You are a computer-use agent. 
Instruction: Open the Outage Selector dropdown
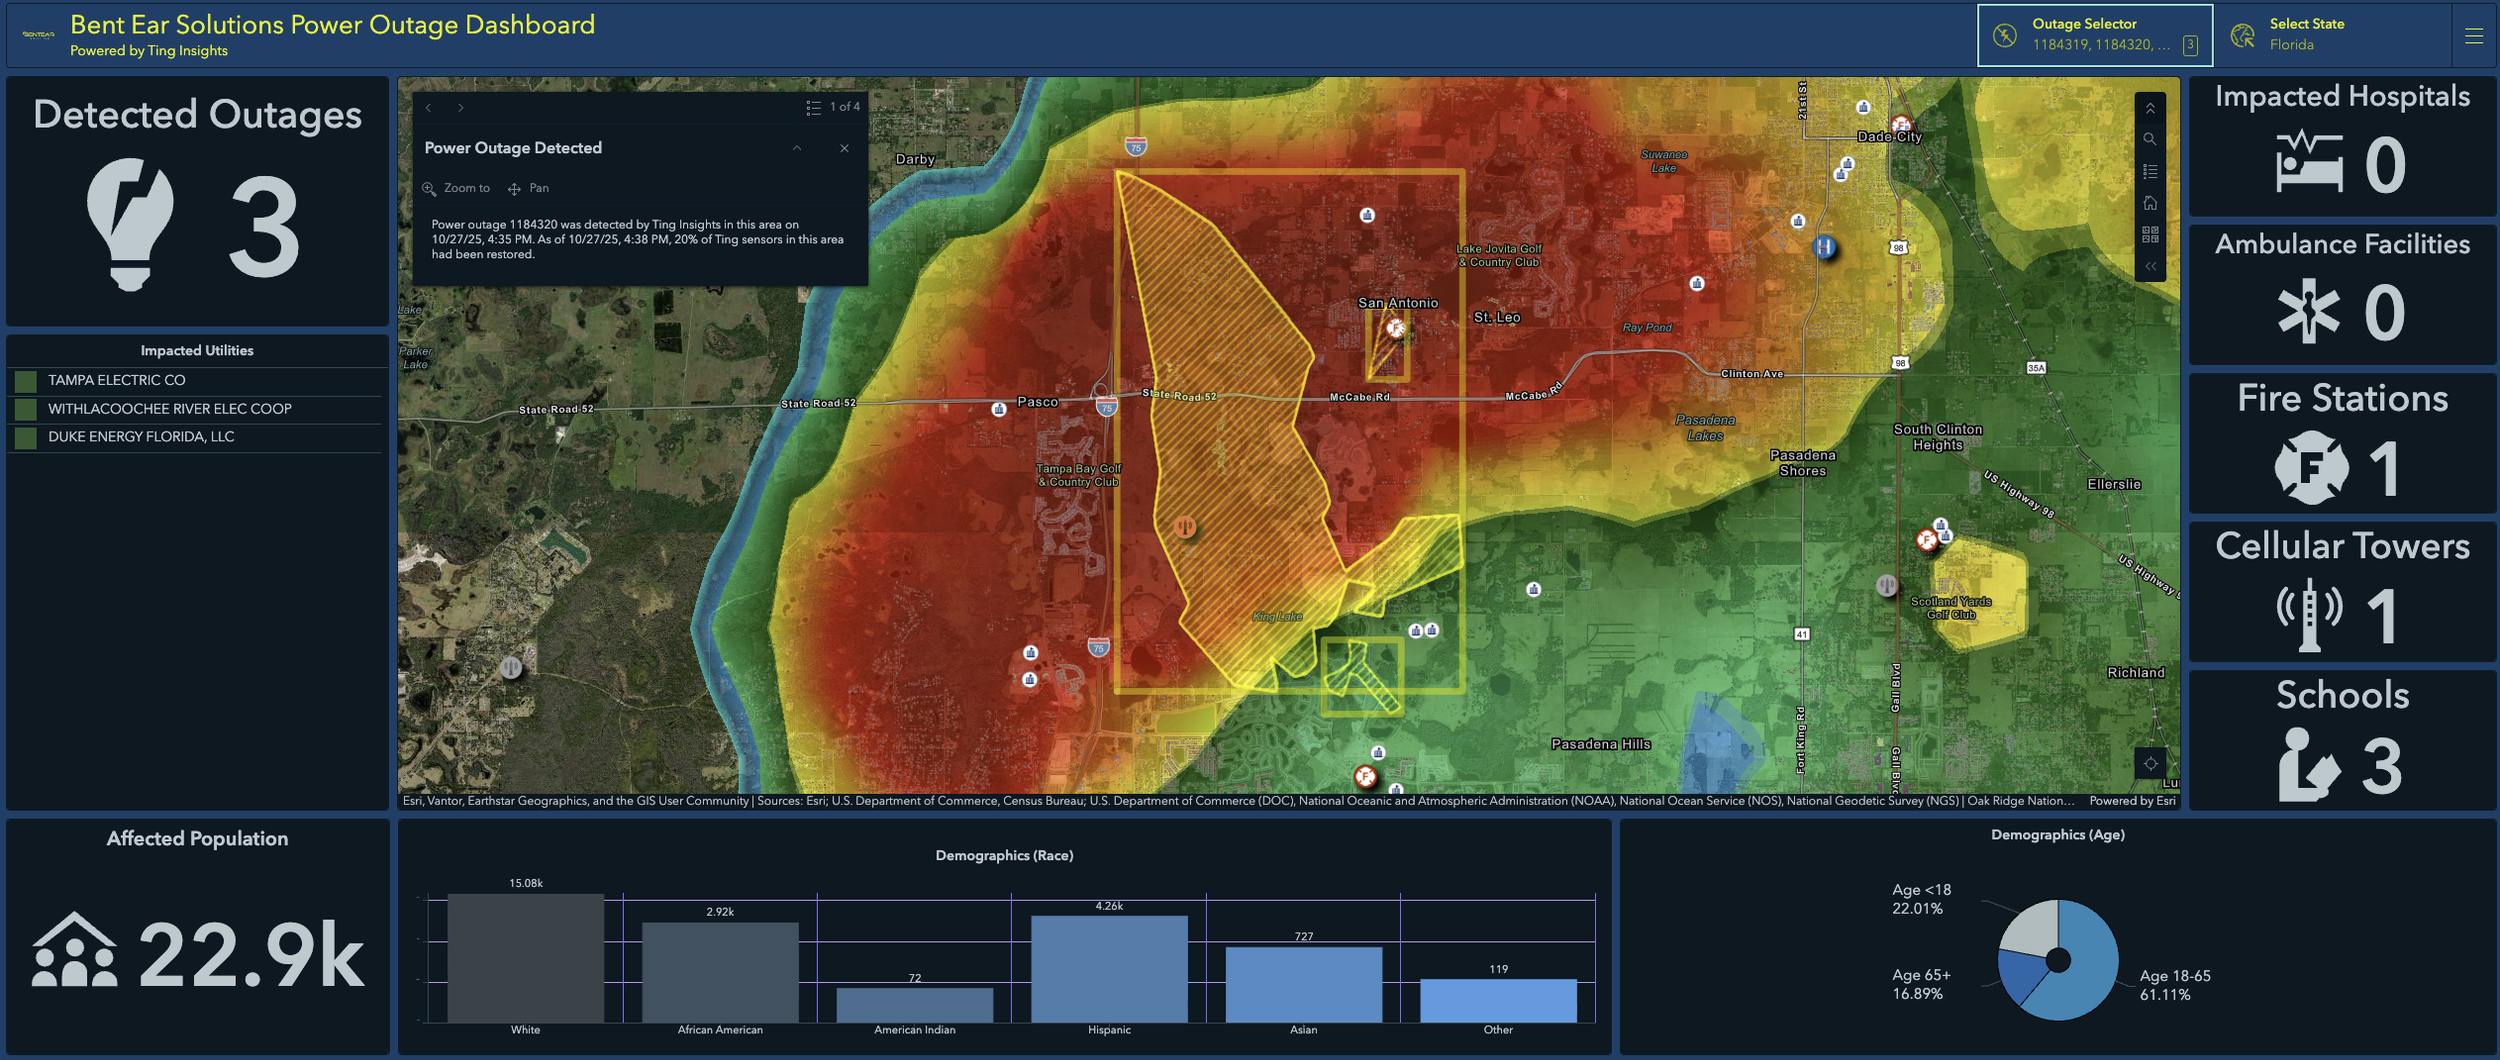pos(2094,35)
